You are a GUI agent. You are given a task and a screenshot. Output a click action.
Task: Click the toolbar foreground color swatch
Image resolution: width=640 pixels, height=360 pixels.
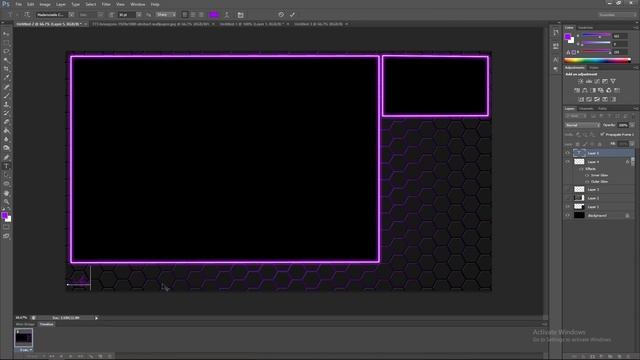coord(4,215)
